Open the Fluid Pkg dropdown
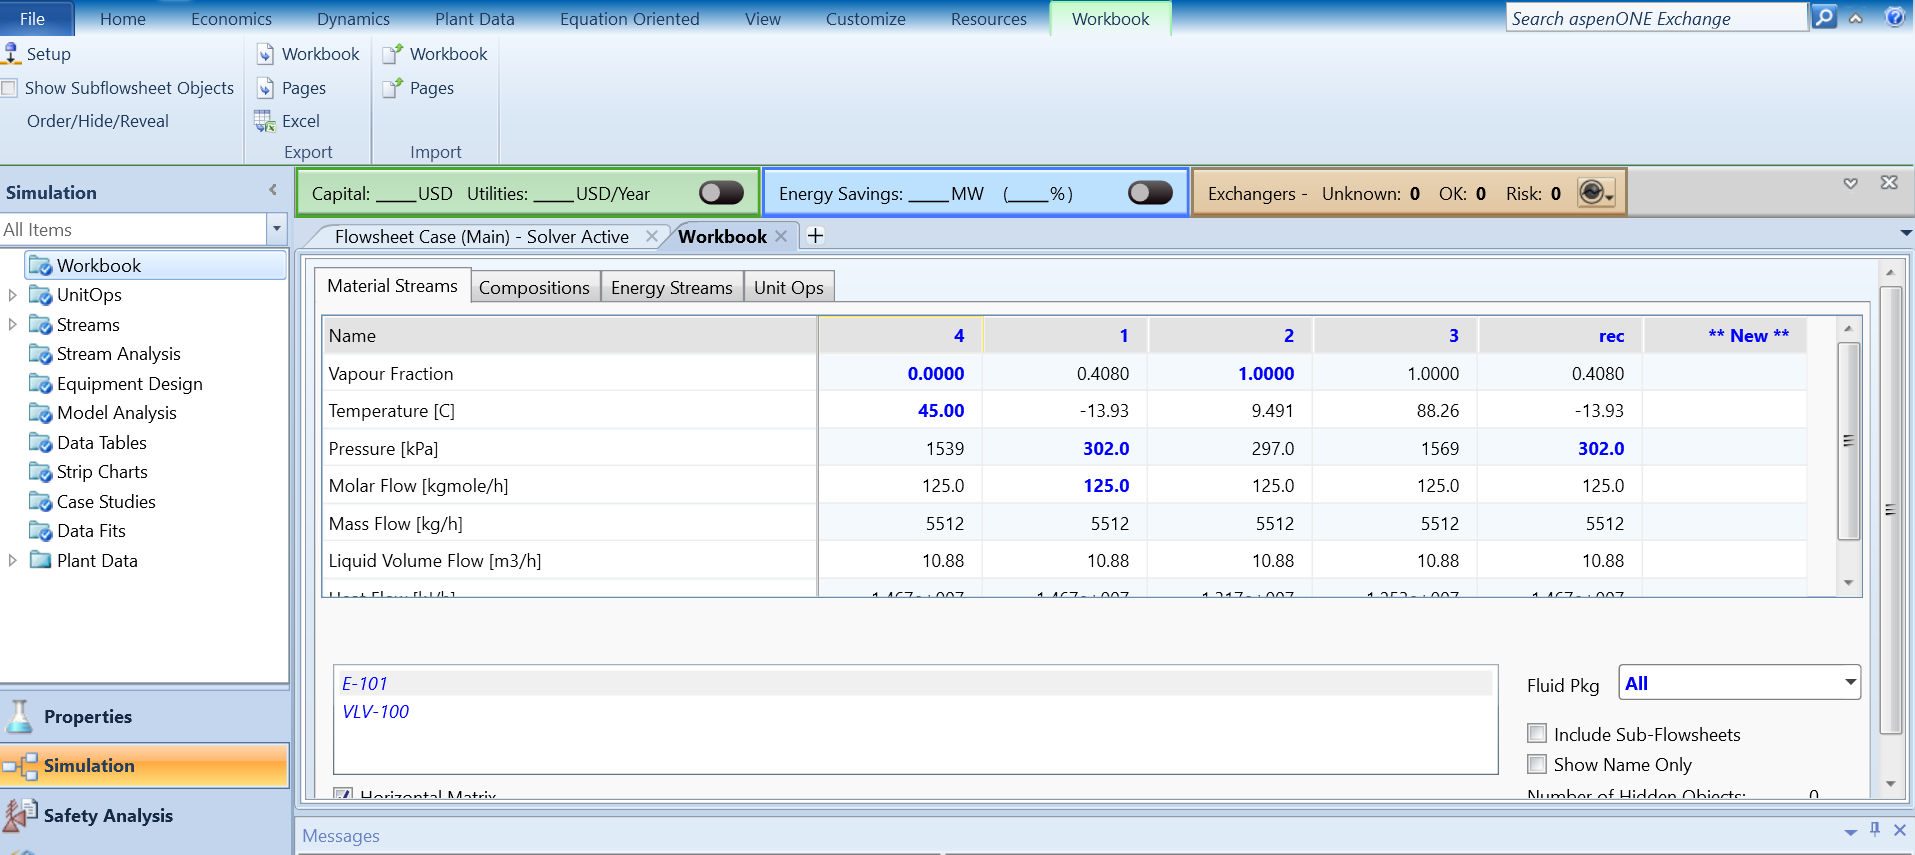1915x855 pixels. pyautogui.click(x=1850, y=683)
